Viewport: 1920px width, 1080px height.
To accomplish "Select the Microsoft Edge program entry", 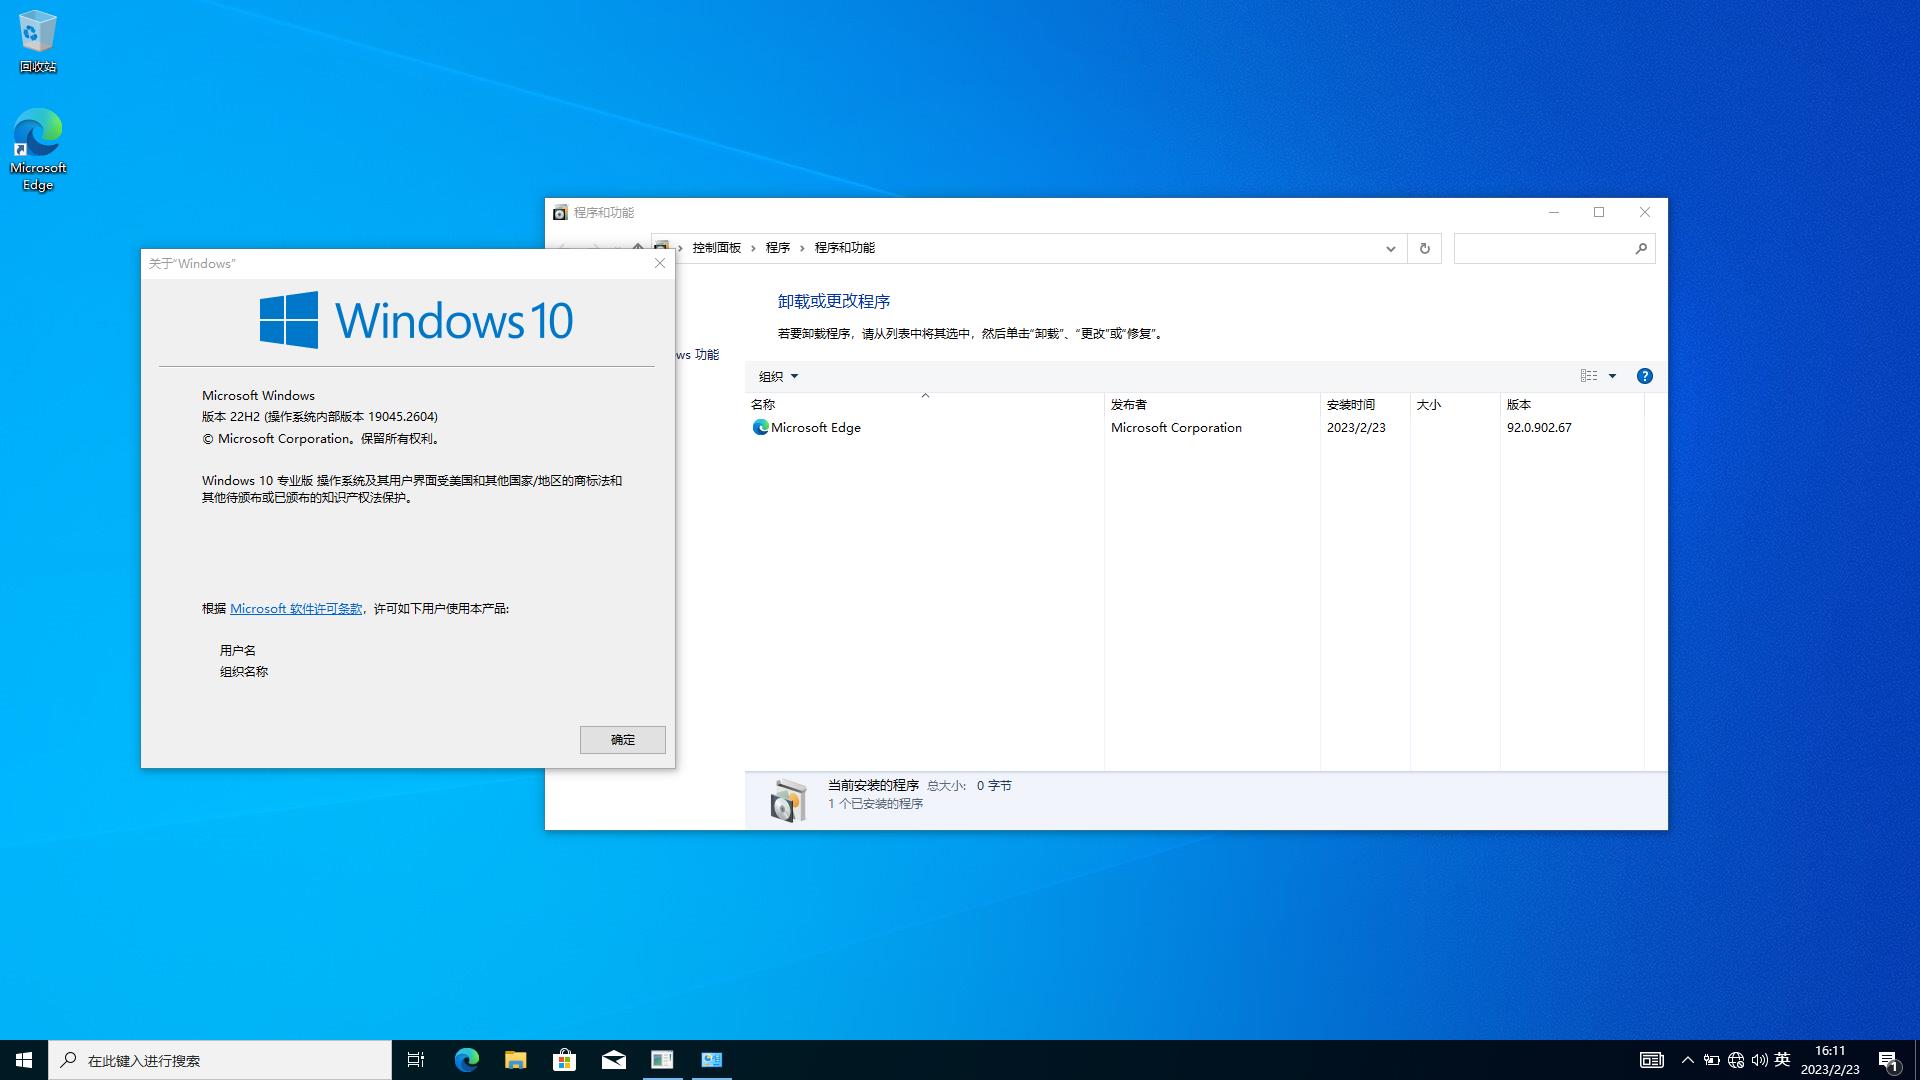I will point(1195,427).
